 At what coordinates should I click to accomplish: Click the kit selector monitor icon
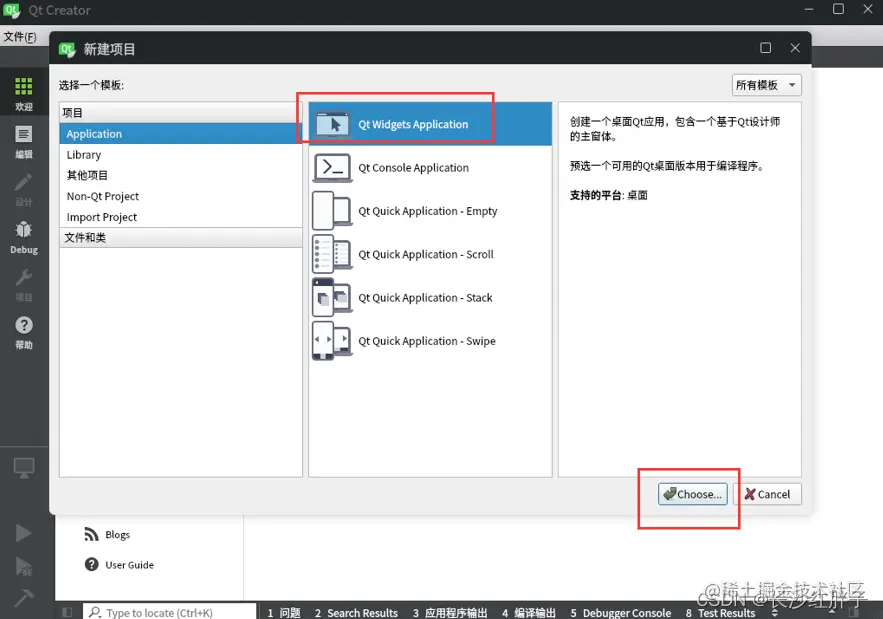24,467
